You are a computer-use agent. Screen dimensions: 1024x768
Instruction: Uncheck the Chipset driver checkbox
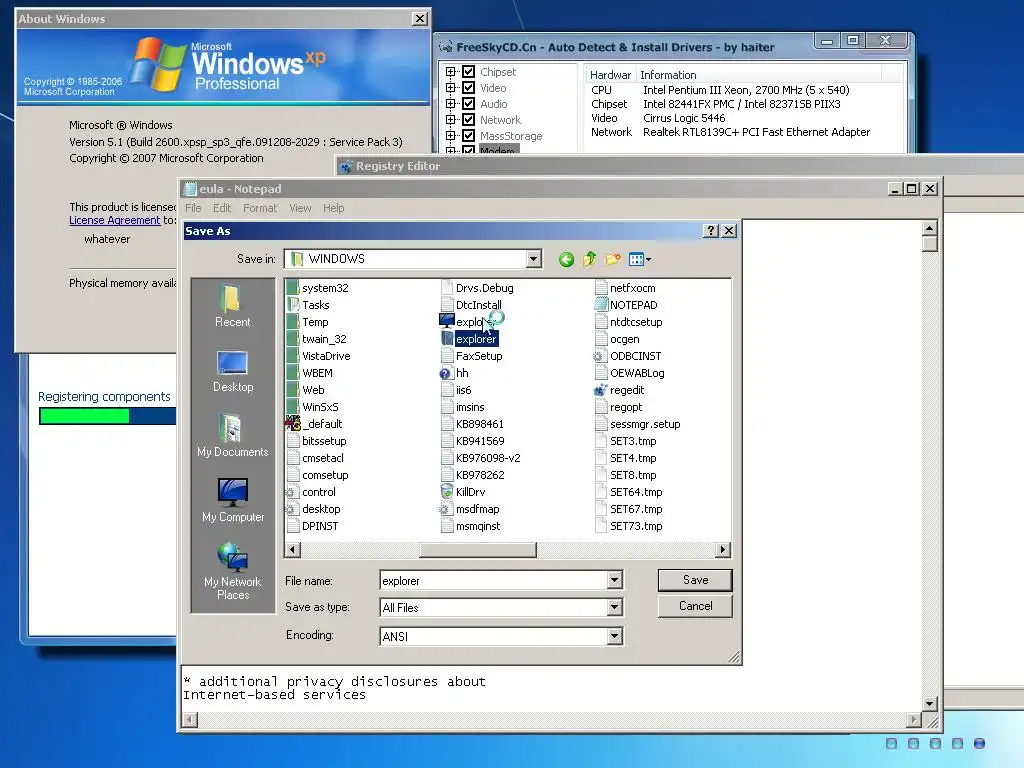(x=468, y=71)
